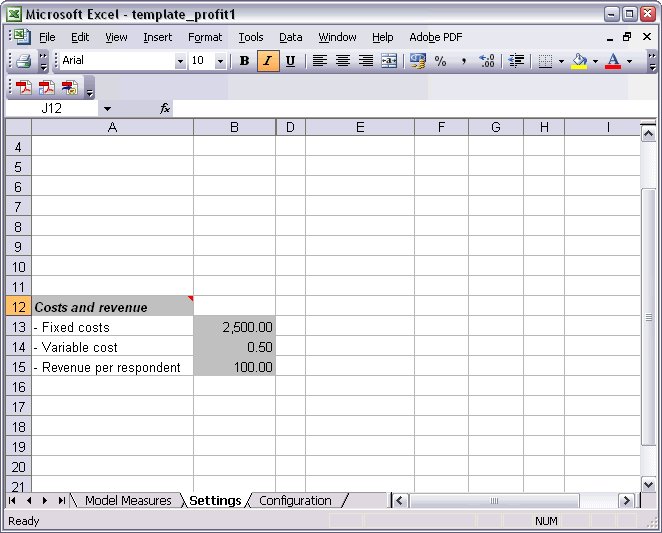
Task: Apply red Font Color
Action: coord(613,61)
